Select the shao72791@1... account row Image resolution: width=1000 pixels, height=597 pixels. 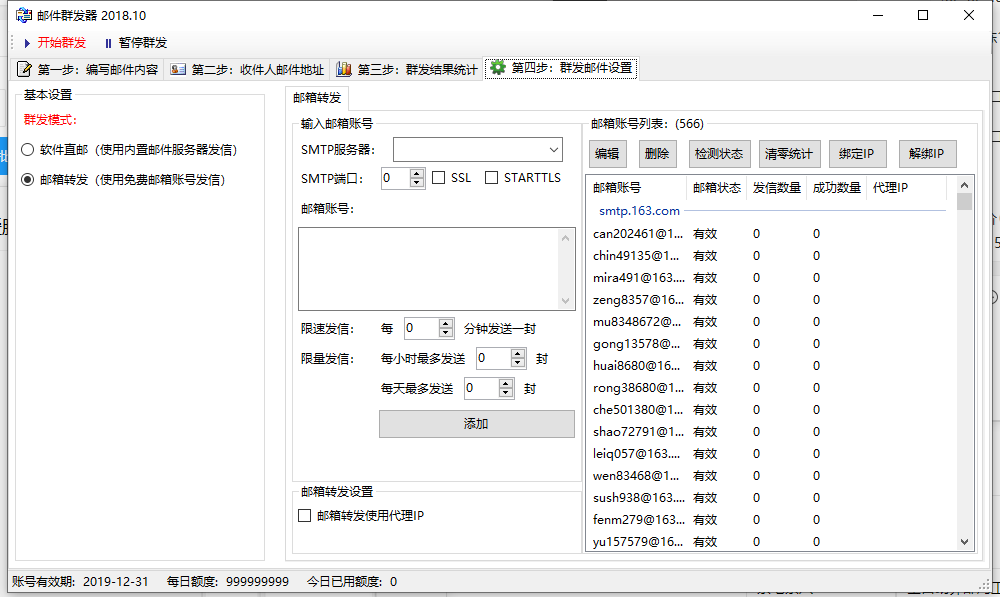765,432
